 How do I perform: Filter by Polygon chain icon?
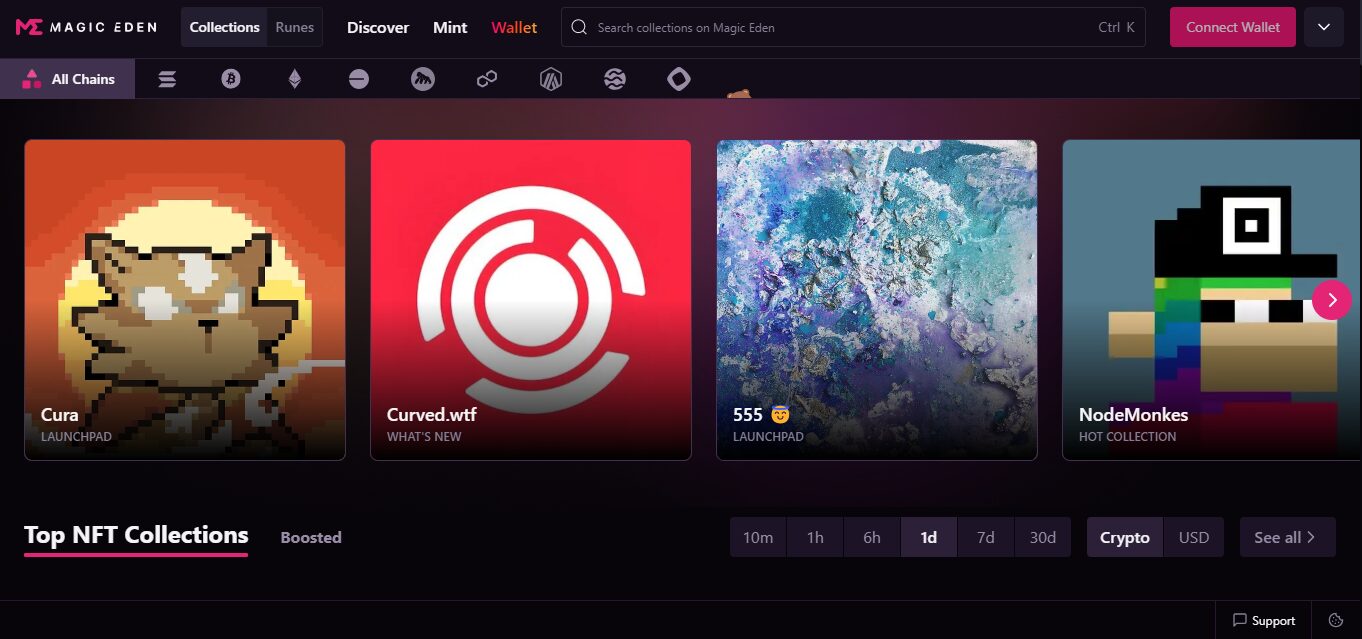pos(487,79)
